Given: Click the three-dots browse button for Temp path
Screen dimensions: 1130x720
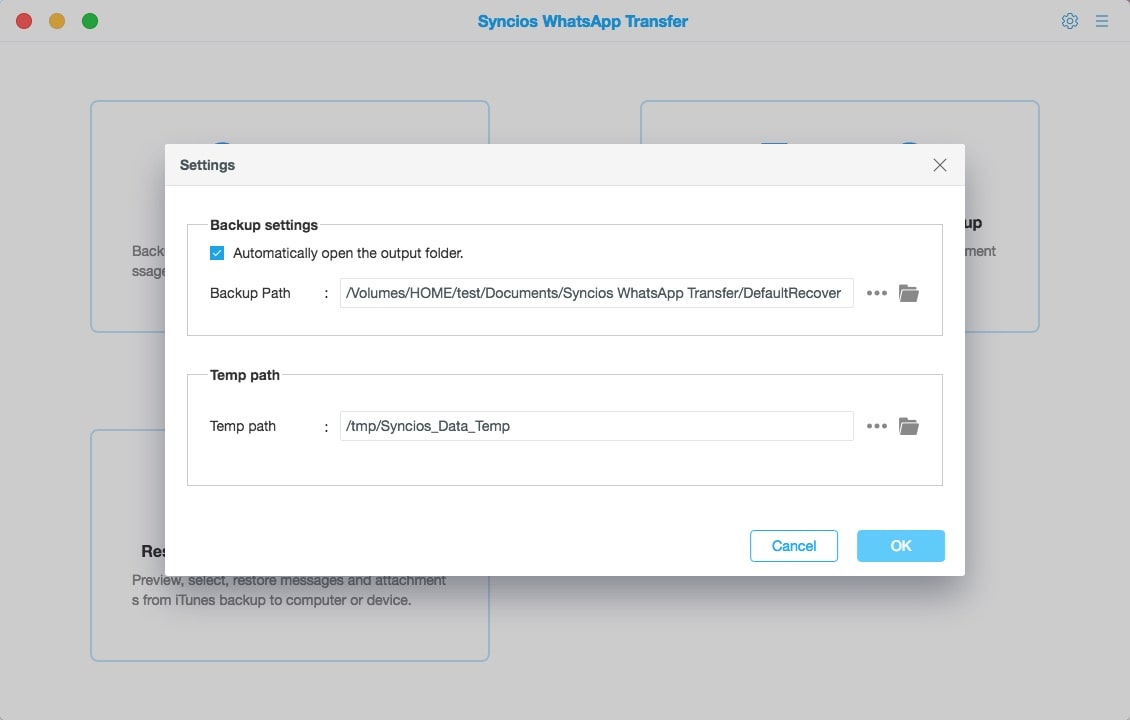Looking at the screenshot, I should [x=876, y=426].
